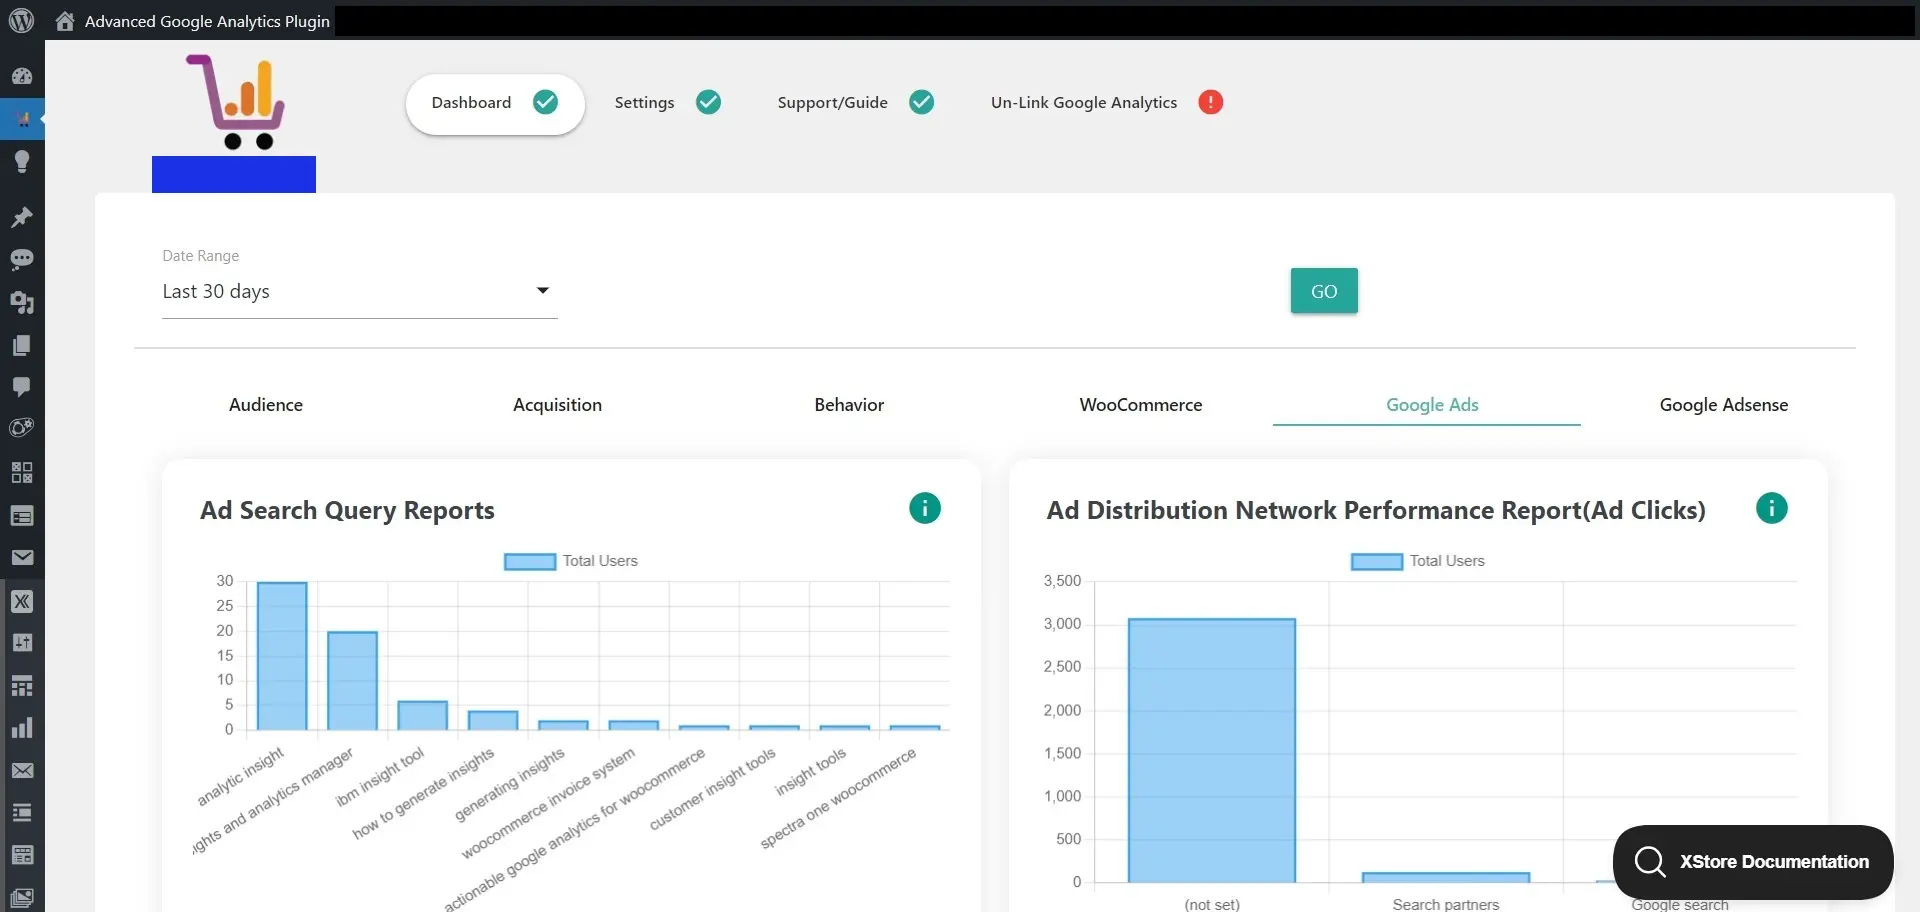Select the analytics cart icon in sidebar
1920x912 pixels.
coord(22,119)
